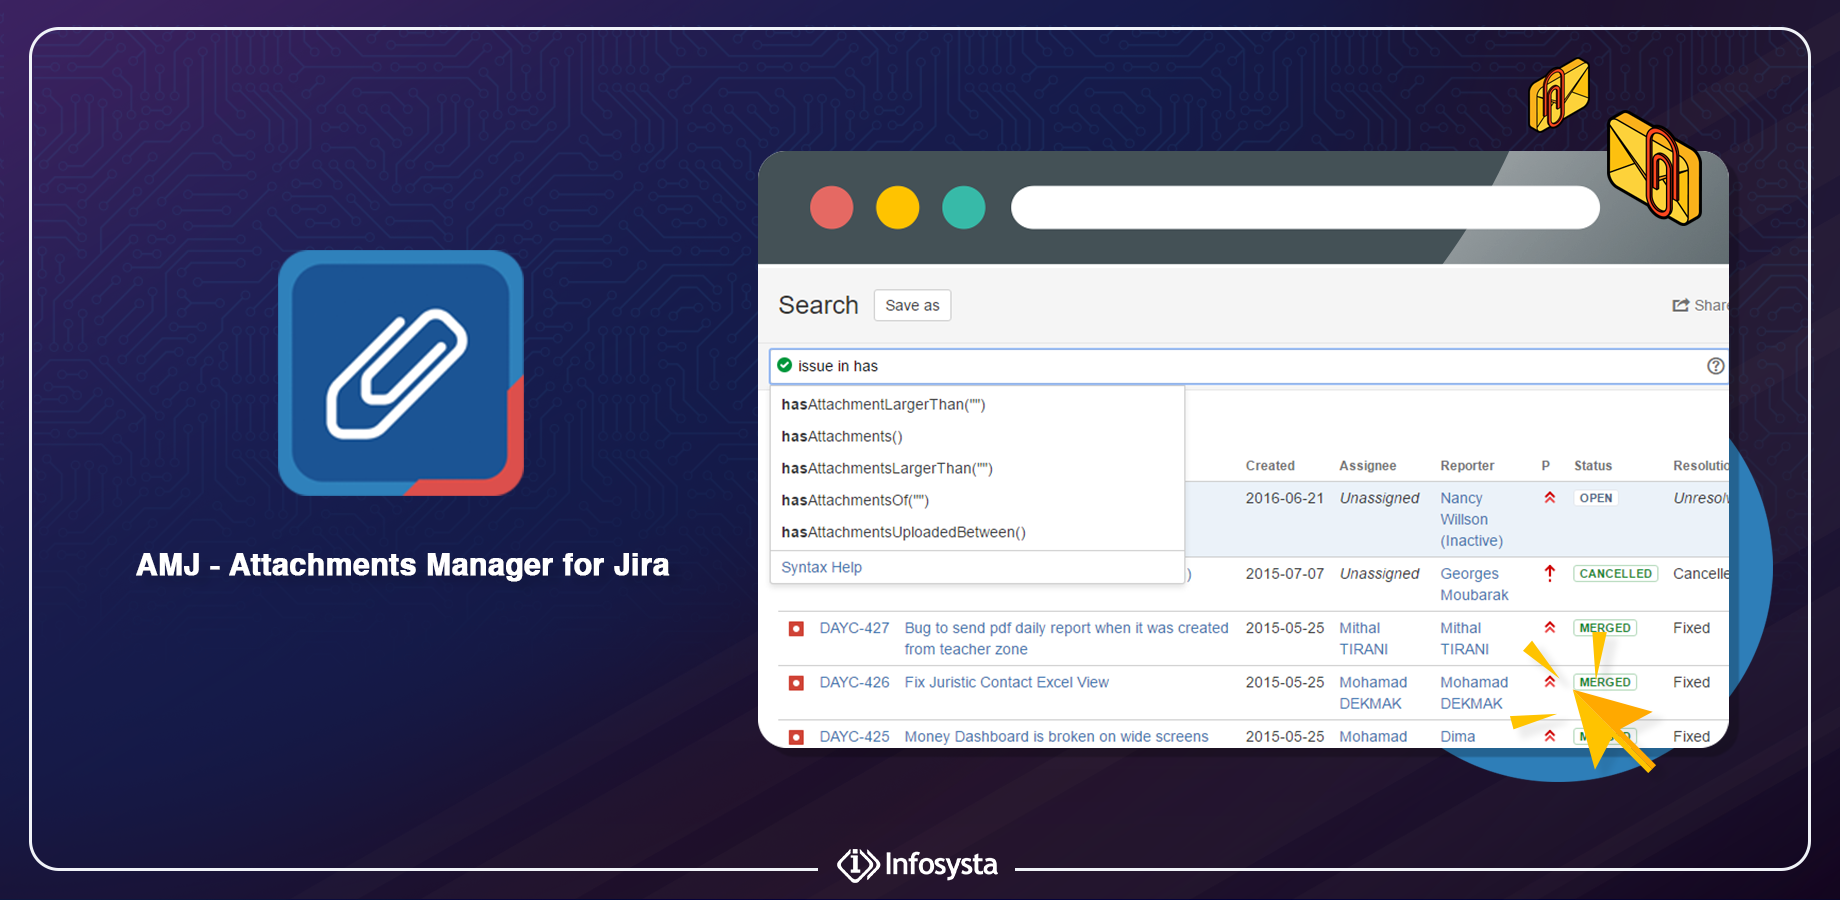This screenshot has height=900, width=1840.
Task: Open reporter Nancy Willson profile
Action: [1471, 519]
